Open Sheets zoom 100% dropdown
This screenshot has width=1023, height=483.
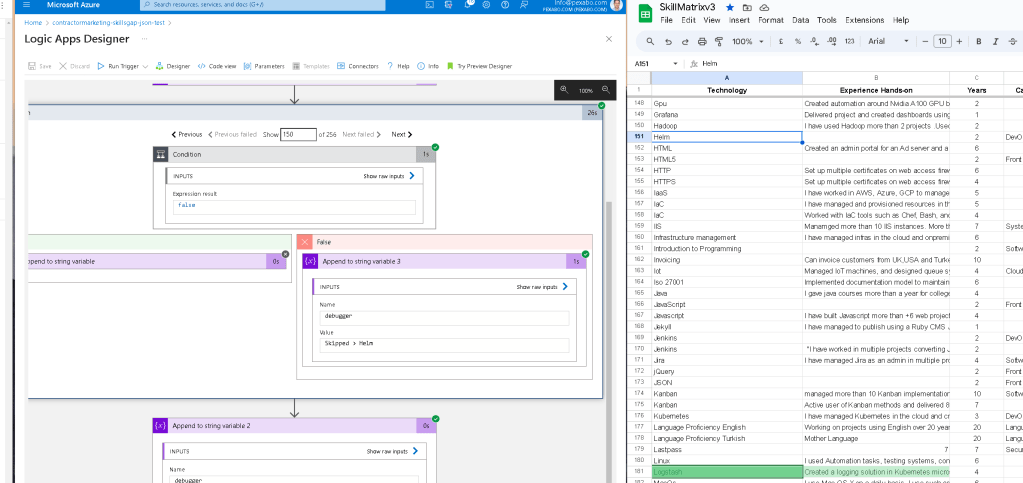click(747, 41)
